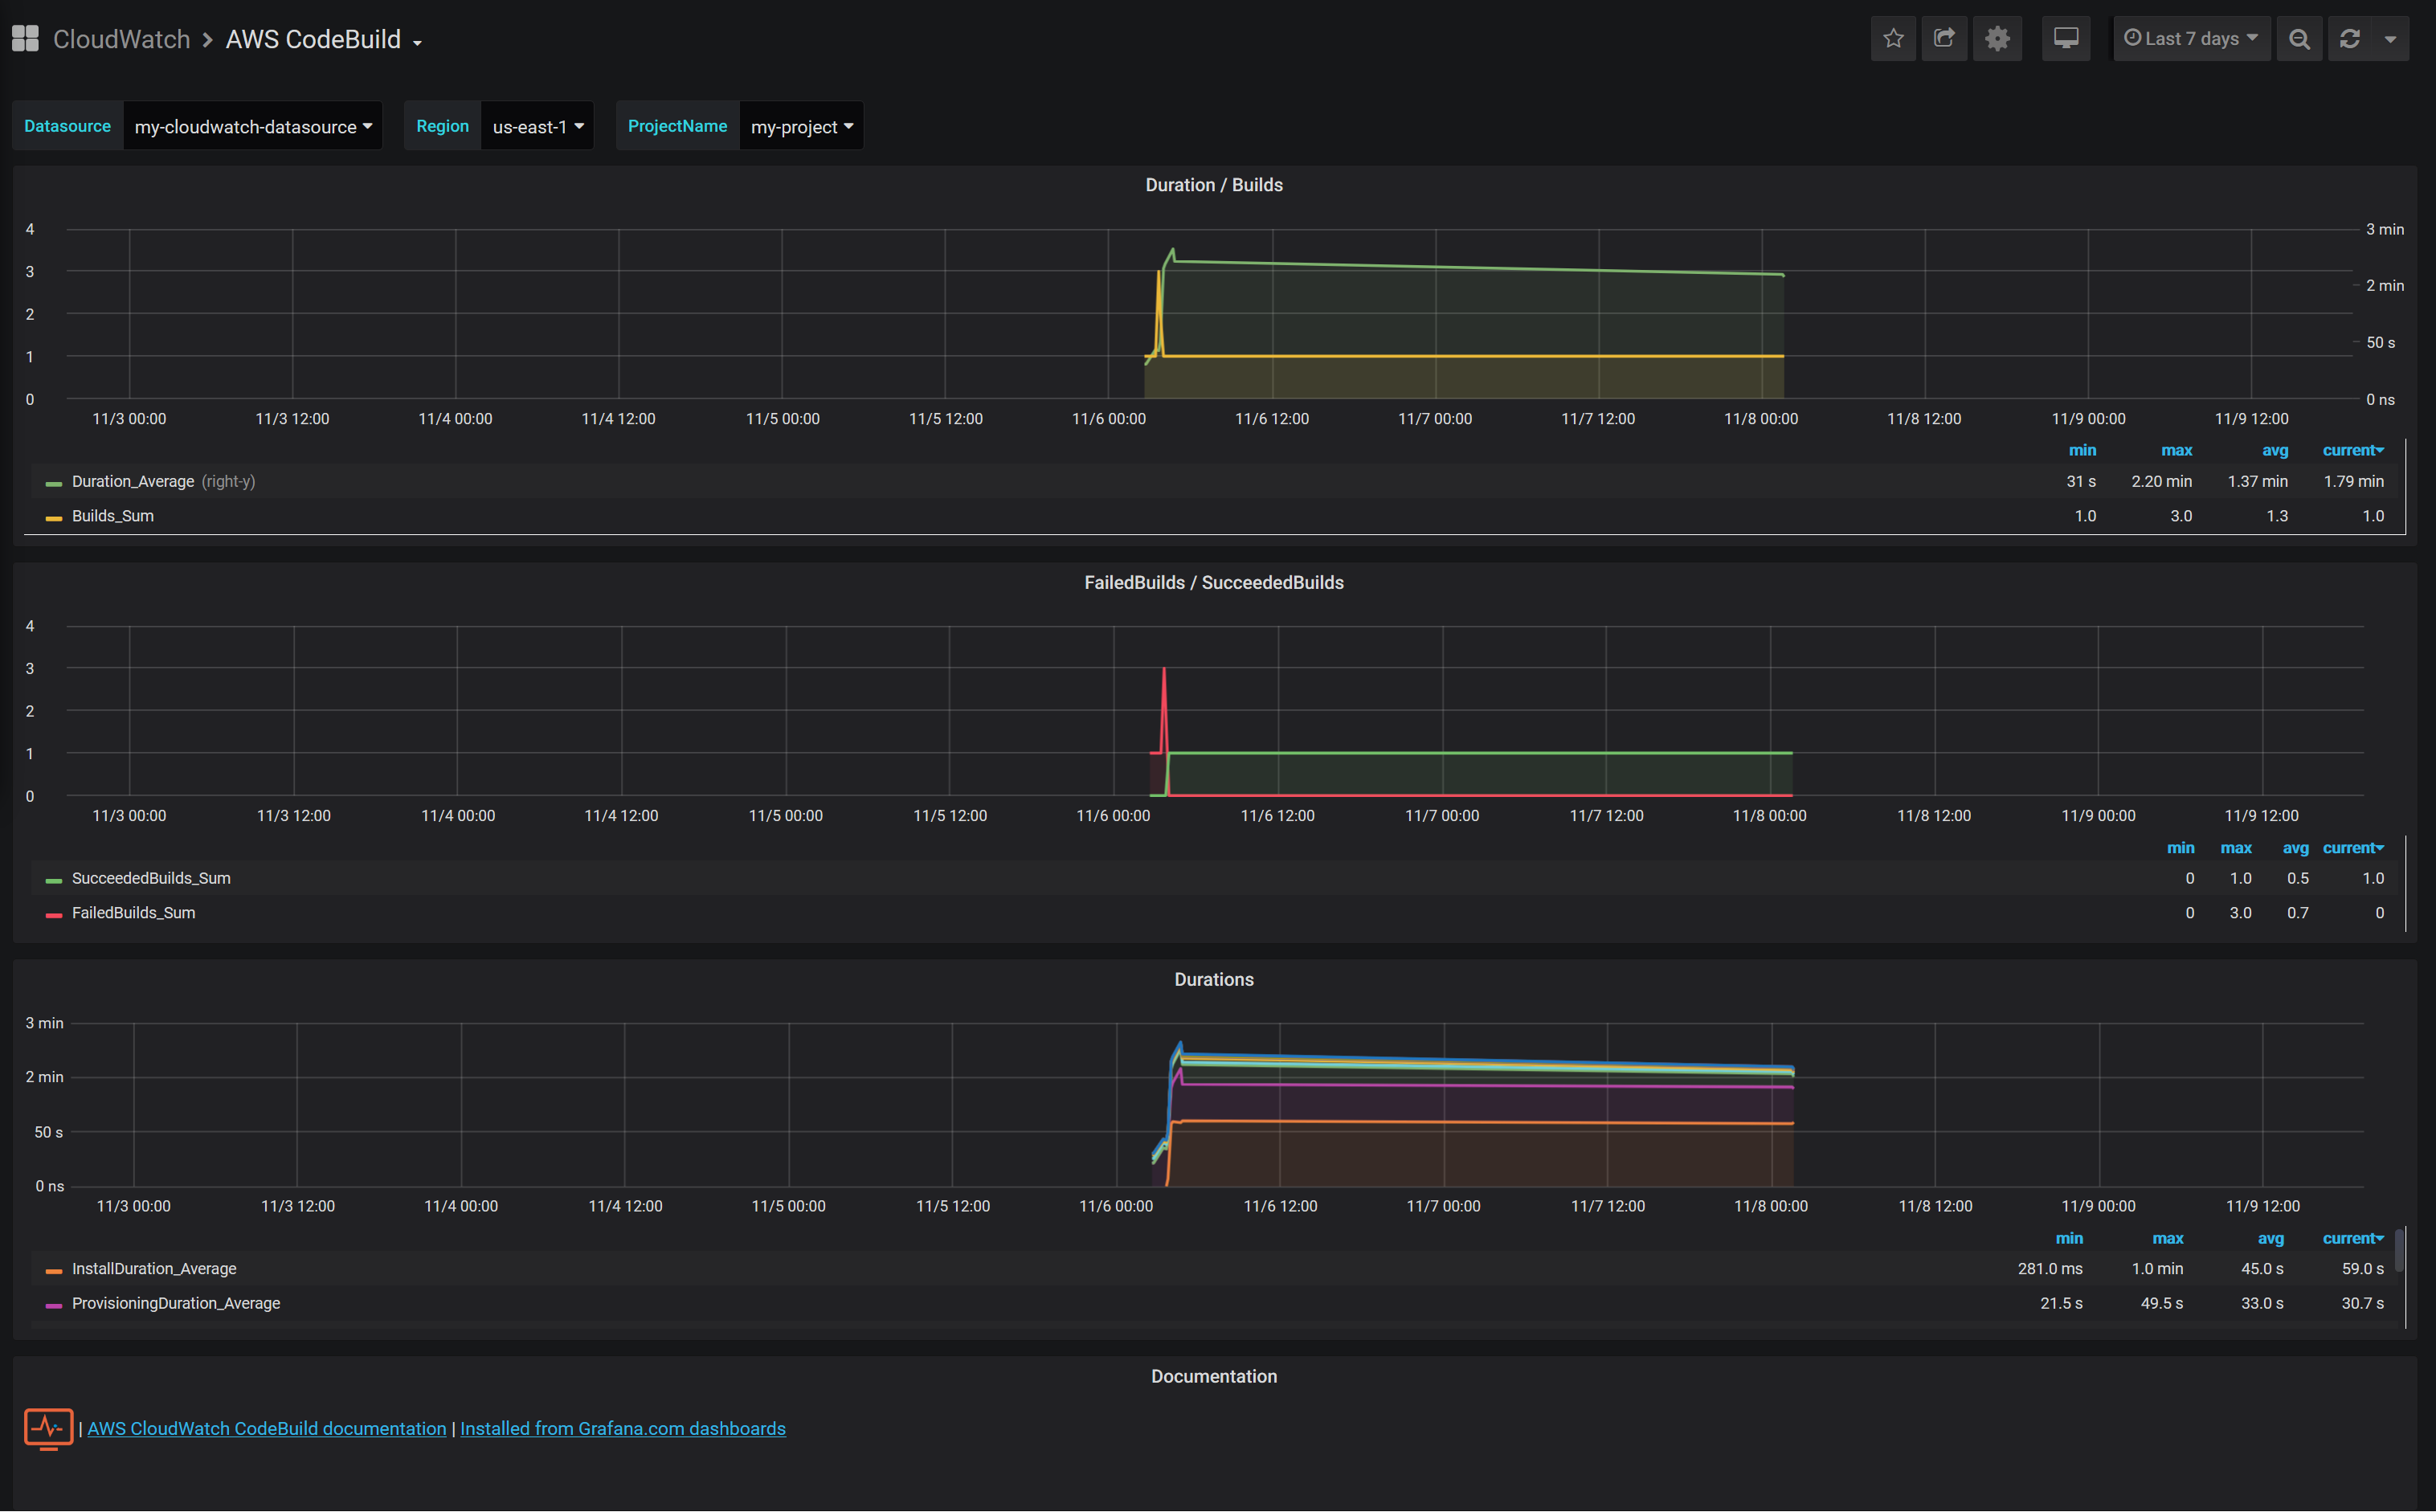Sort Duration legend by max column
This screenshot has height=1512, width=2436.
click(x=2176, y=451)
